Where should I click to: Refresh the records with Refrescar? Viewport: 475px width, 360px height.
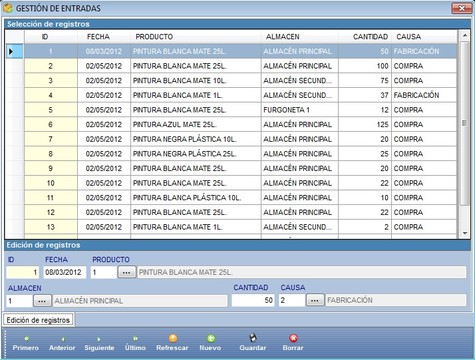(172, 343)
